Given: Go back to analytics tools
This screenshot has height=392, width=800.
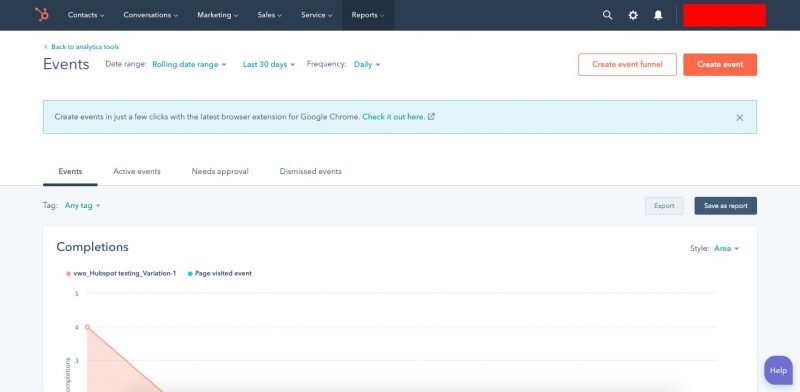Looking at the screenshot, I should click(x=82, y=46).
